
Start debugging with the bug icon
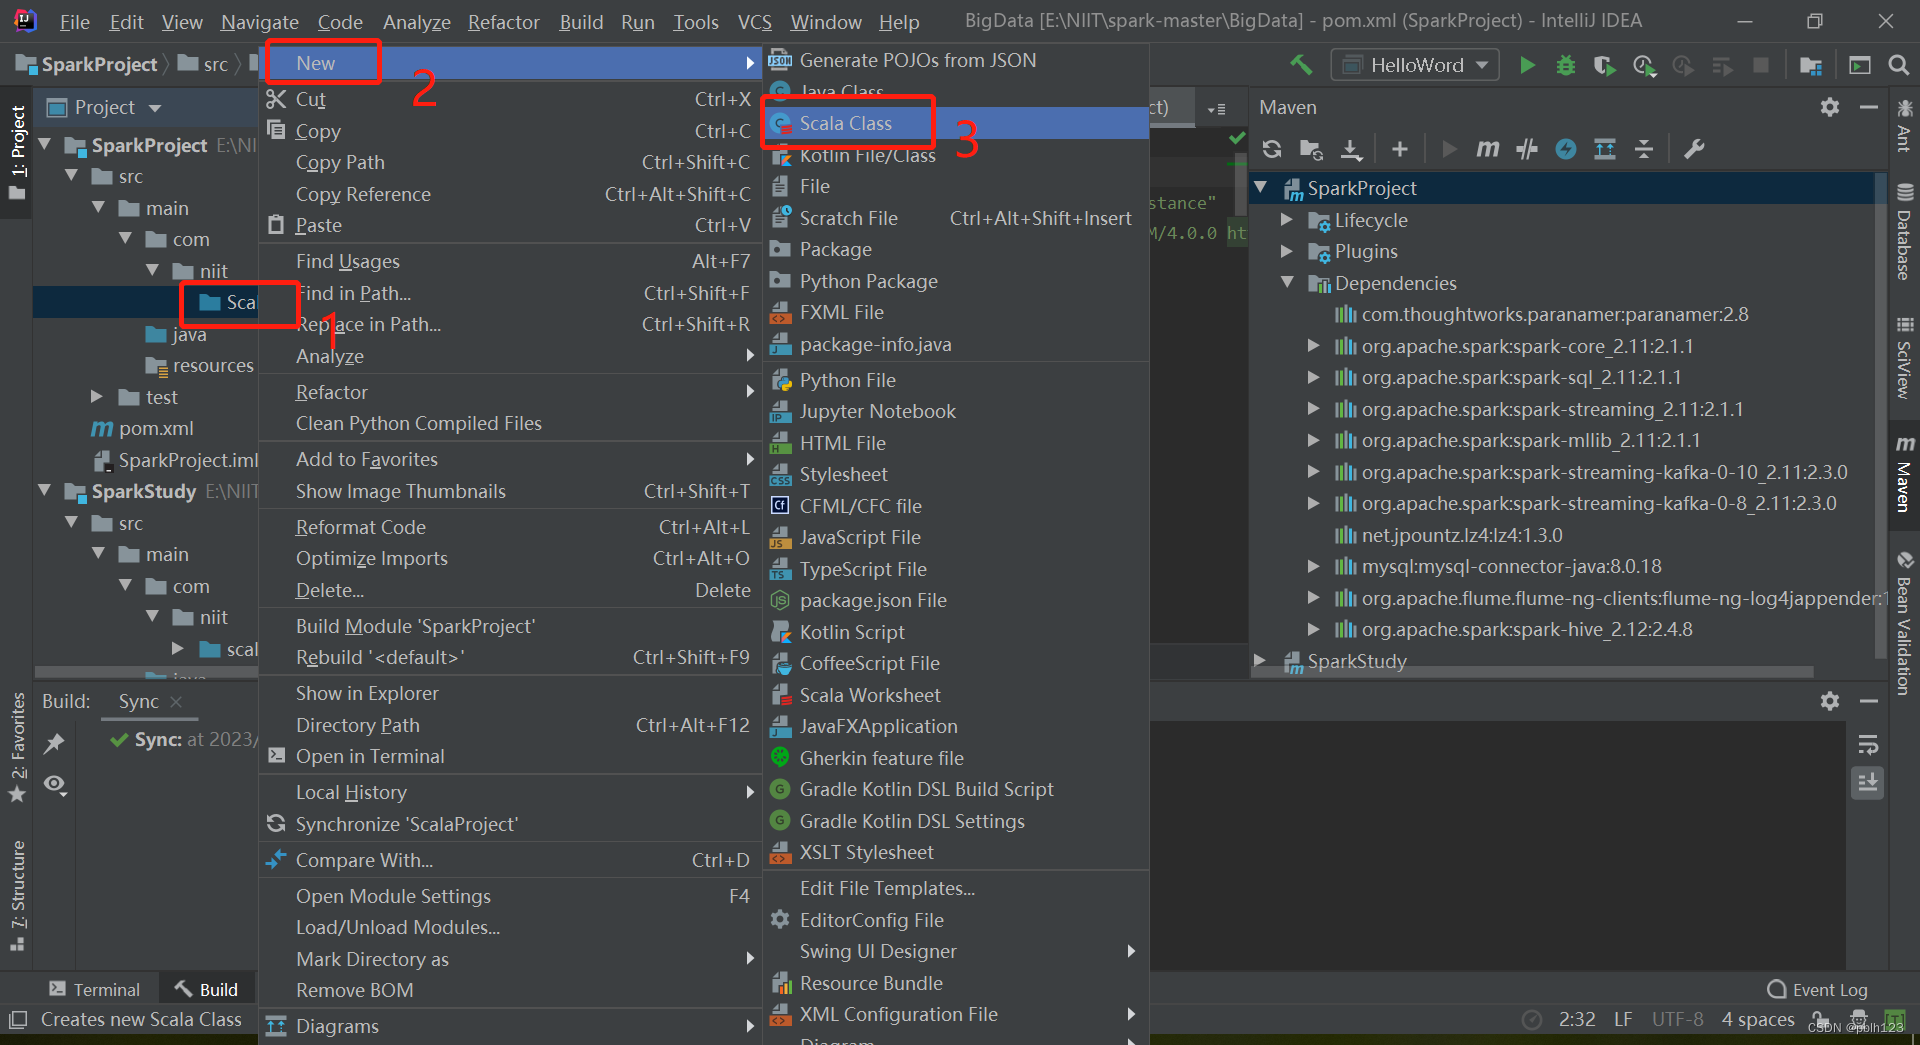click(1566, 65)
